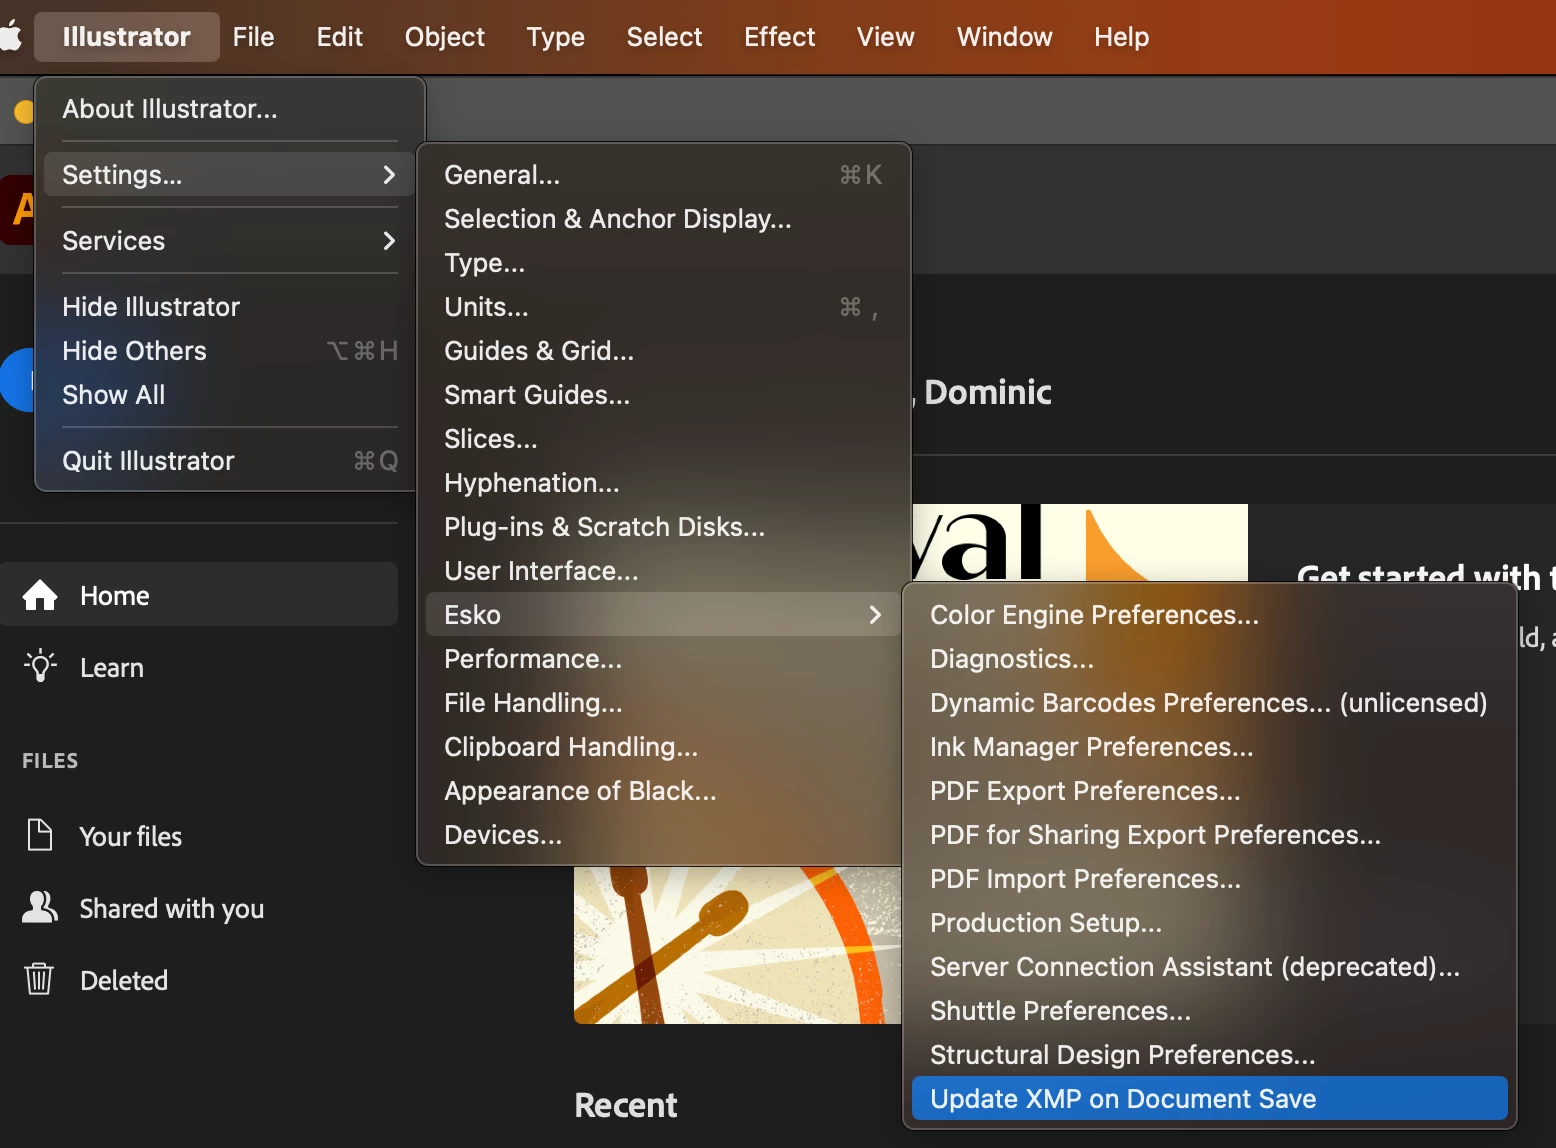Image resolution: width=1556 pixels, height=1148 pixels.
Task: Open Plug-ins & Scratch Disks... settings
Action: (664, 527)
